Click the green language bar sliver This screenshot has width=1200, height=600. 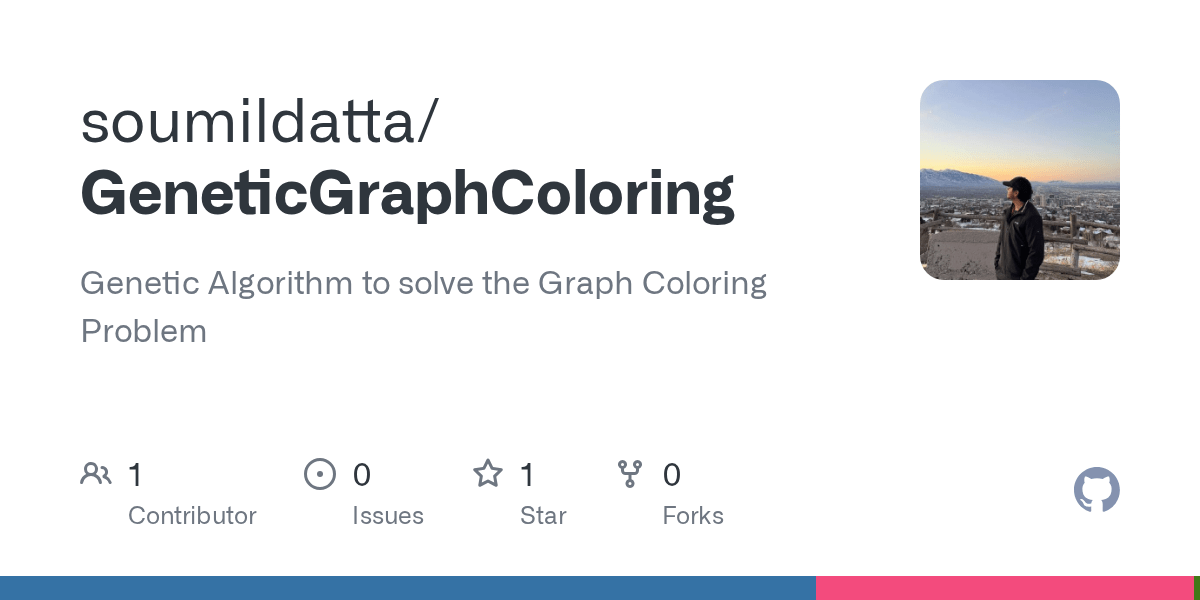click(1197, 588)
